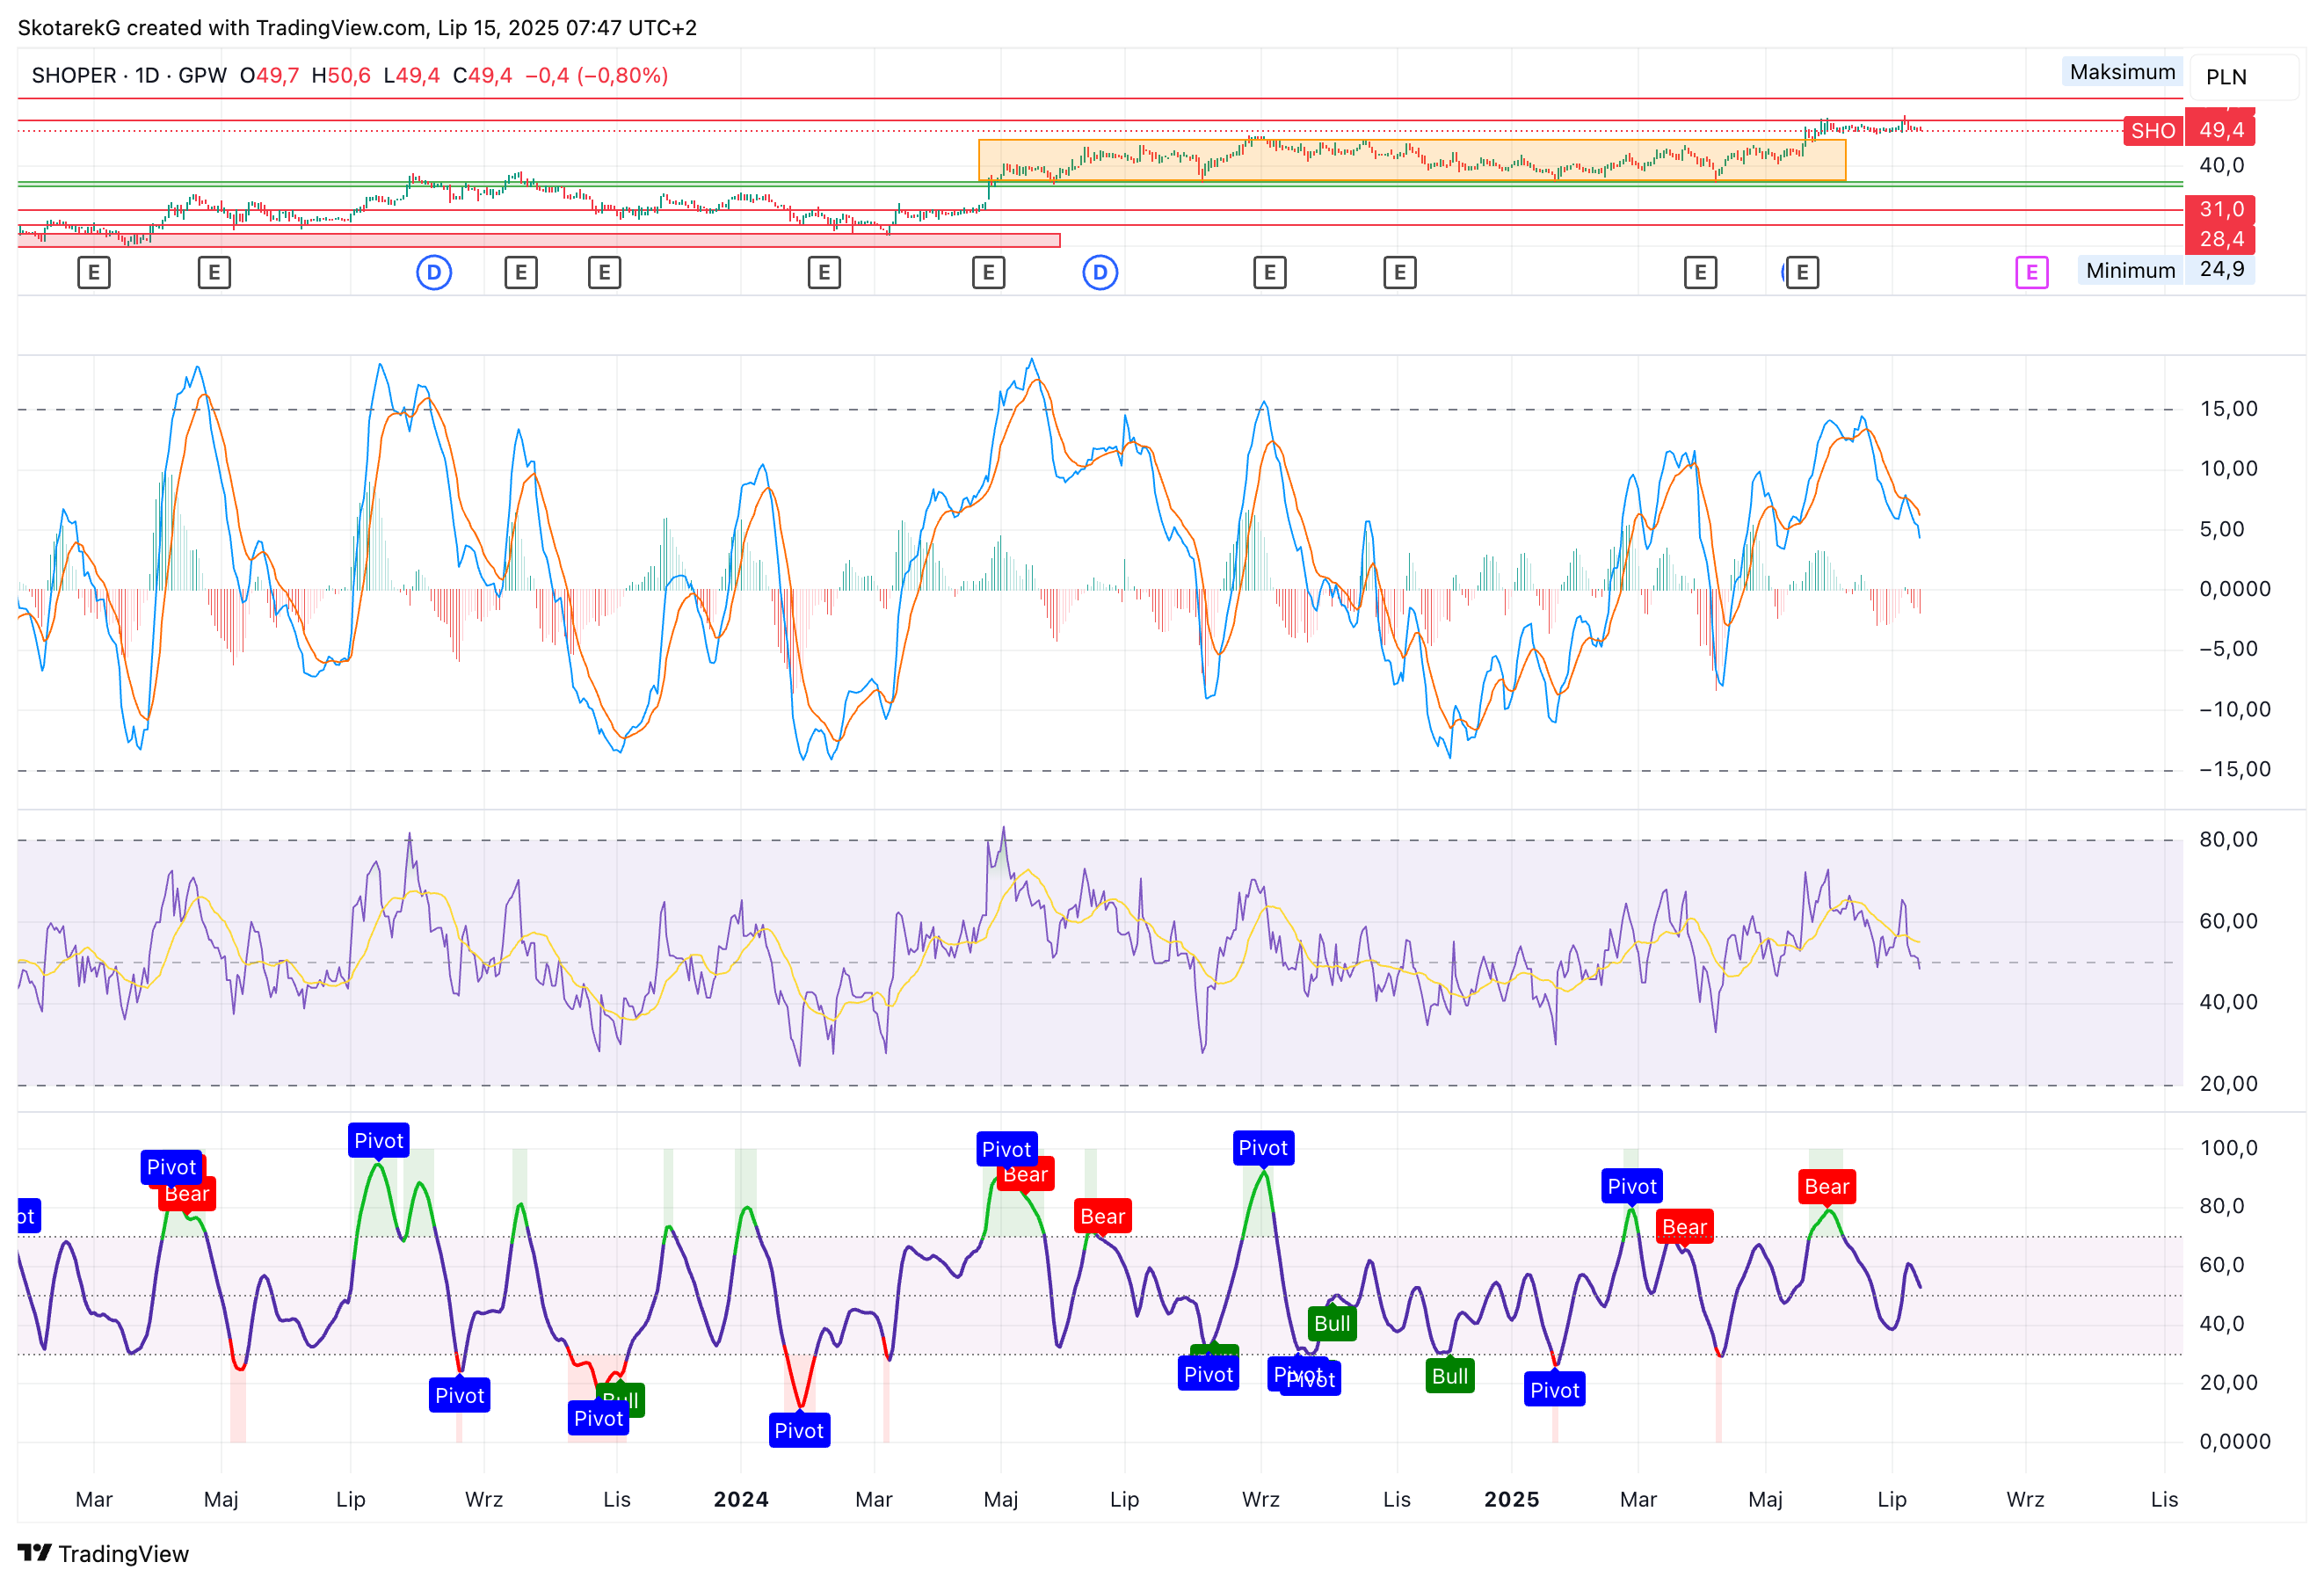Click the red SHO symbol price tag
Screen dimensions: 2324x1584
[x=2152, y=131]
